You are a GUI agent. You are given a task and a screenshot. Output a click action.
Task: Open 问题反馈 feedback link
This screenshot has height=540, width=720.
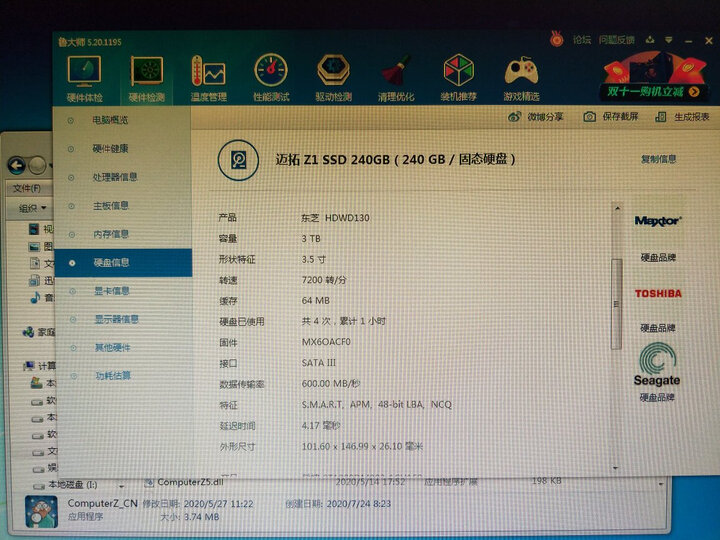617,40
